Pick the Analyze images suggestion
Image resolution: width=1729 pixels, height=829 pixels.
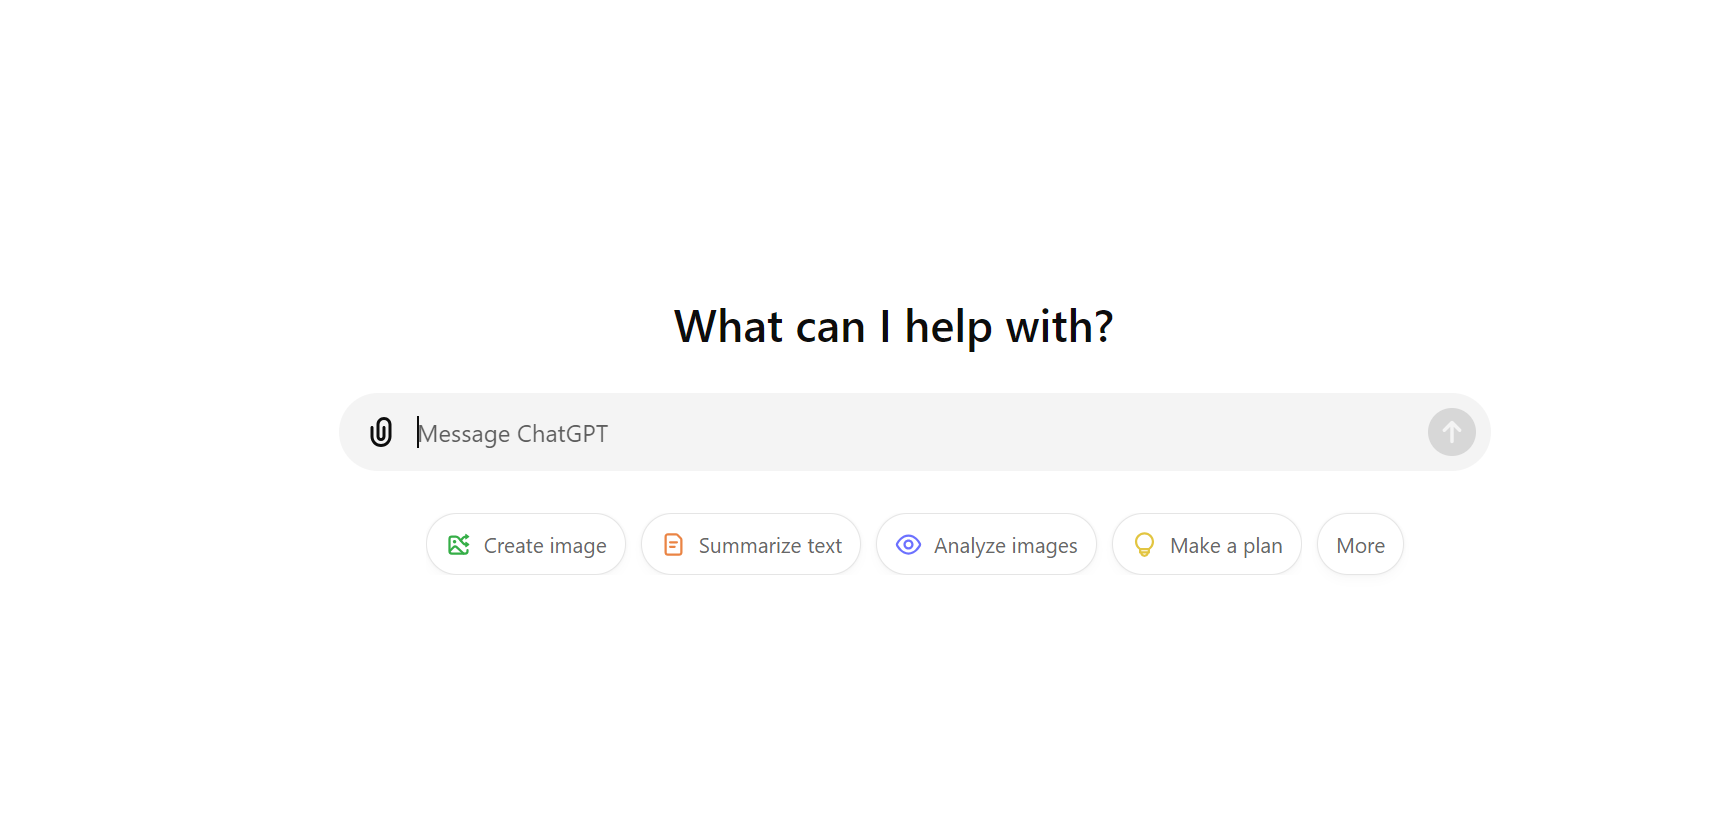click(986, 545)
